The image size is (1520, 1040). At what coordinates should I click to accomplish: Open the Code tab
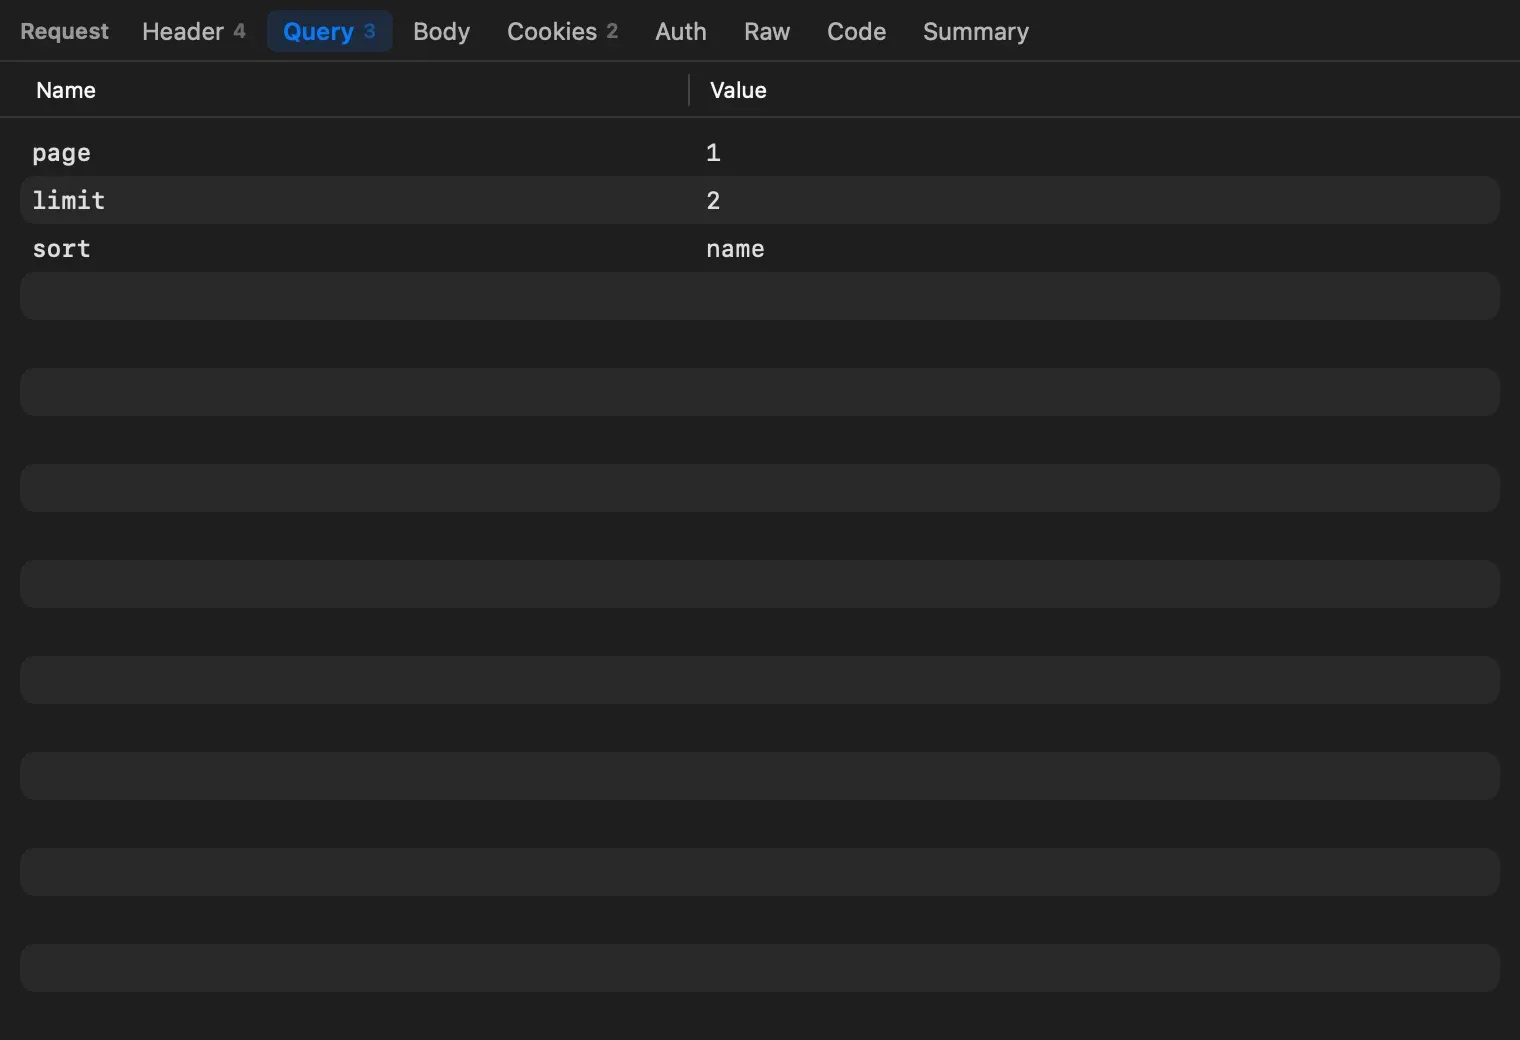point(856,32)
